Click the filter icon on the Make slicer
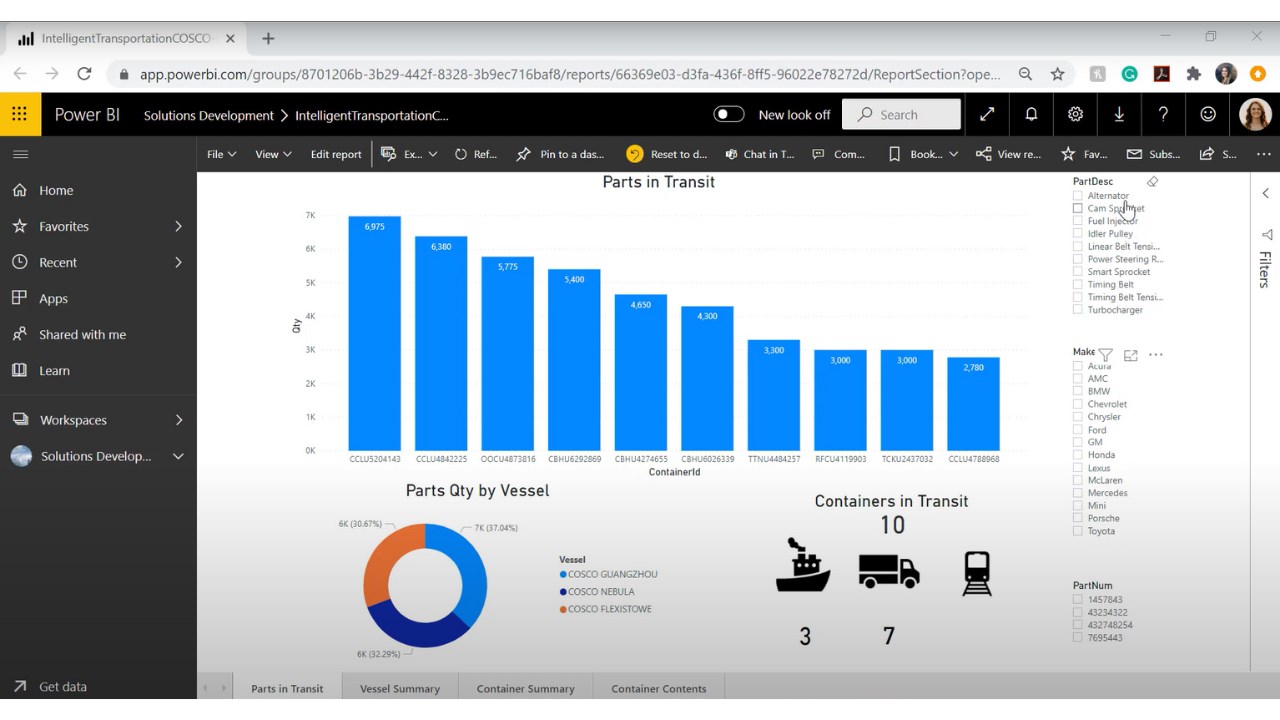1280x720 pixels. click(1105, 355)
